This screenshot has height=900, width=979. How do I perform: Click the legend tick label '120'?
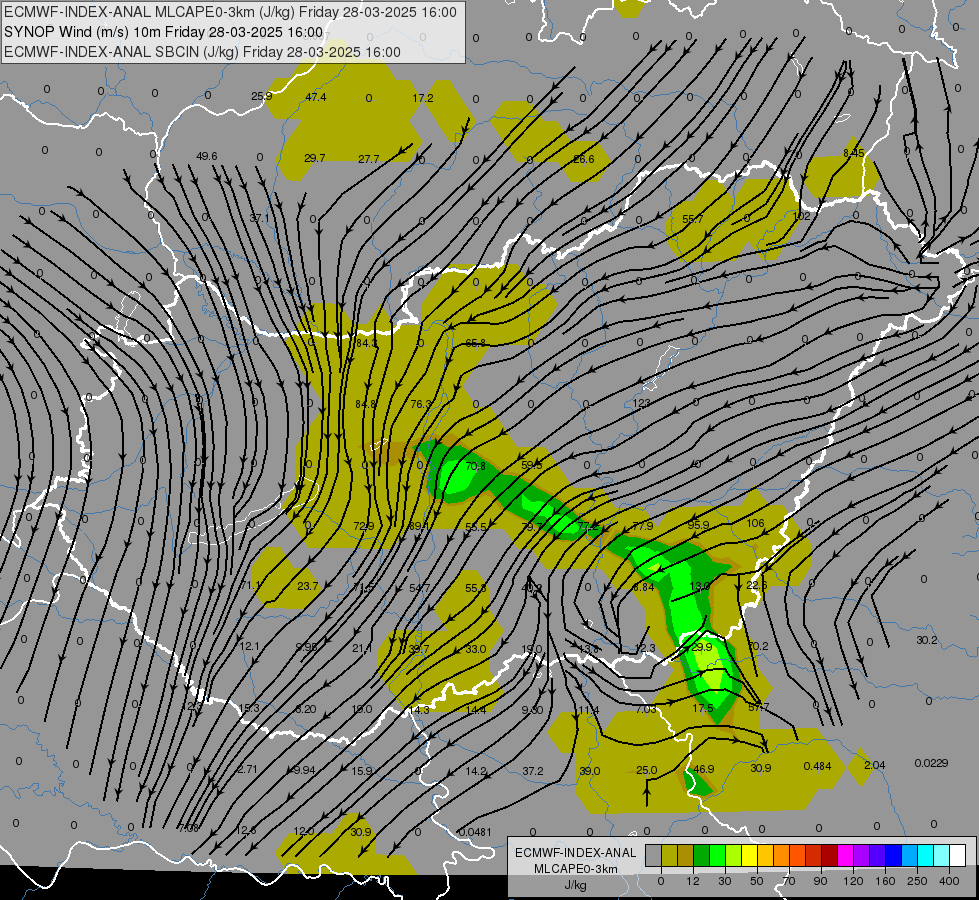click(x=853, y=881)
